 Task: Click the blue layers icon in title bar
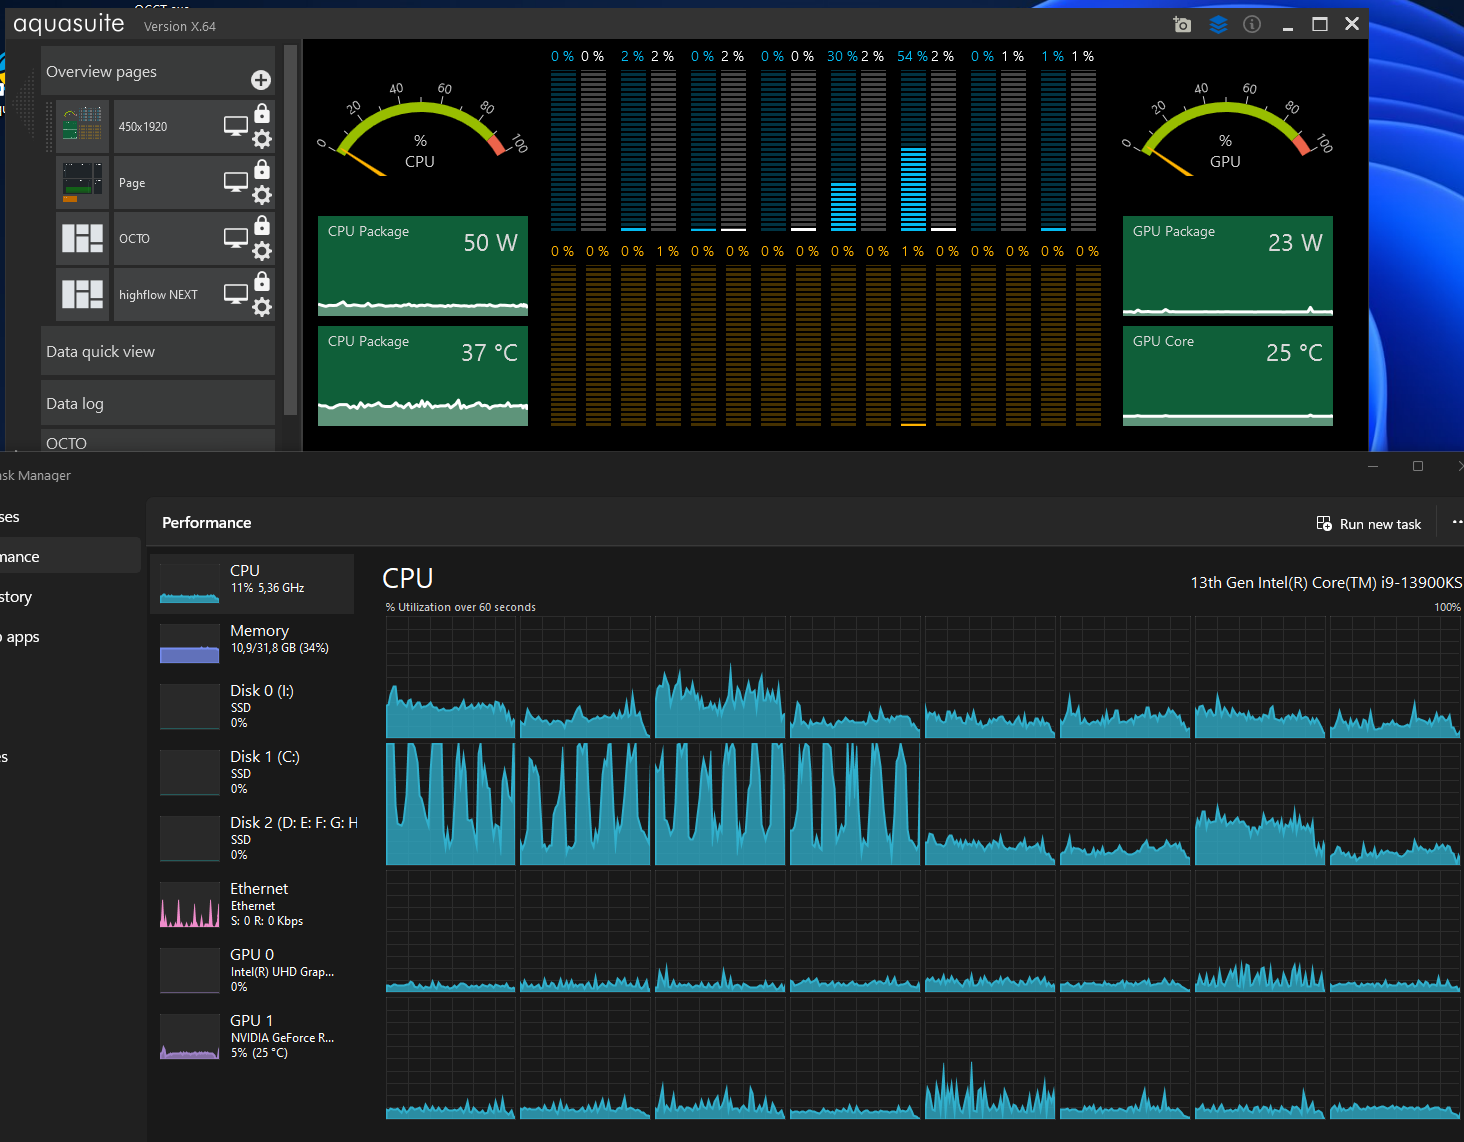click(x=1218, y=25)
